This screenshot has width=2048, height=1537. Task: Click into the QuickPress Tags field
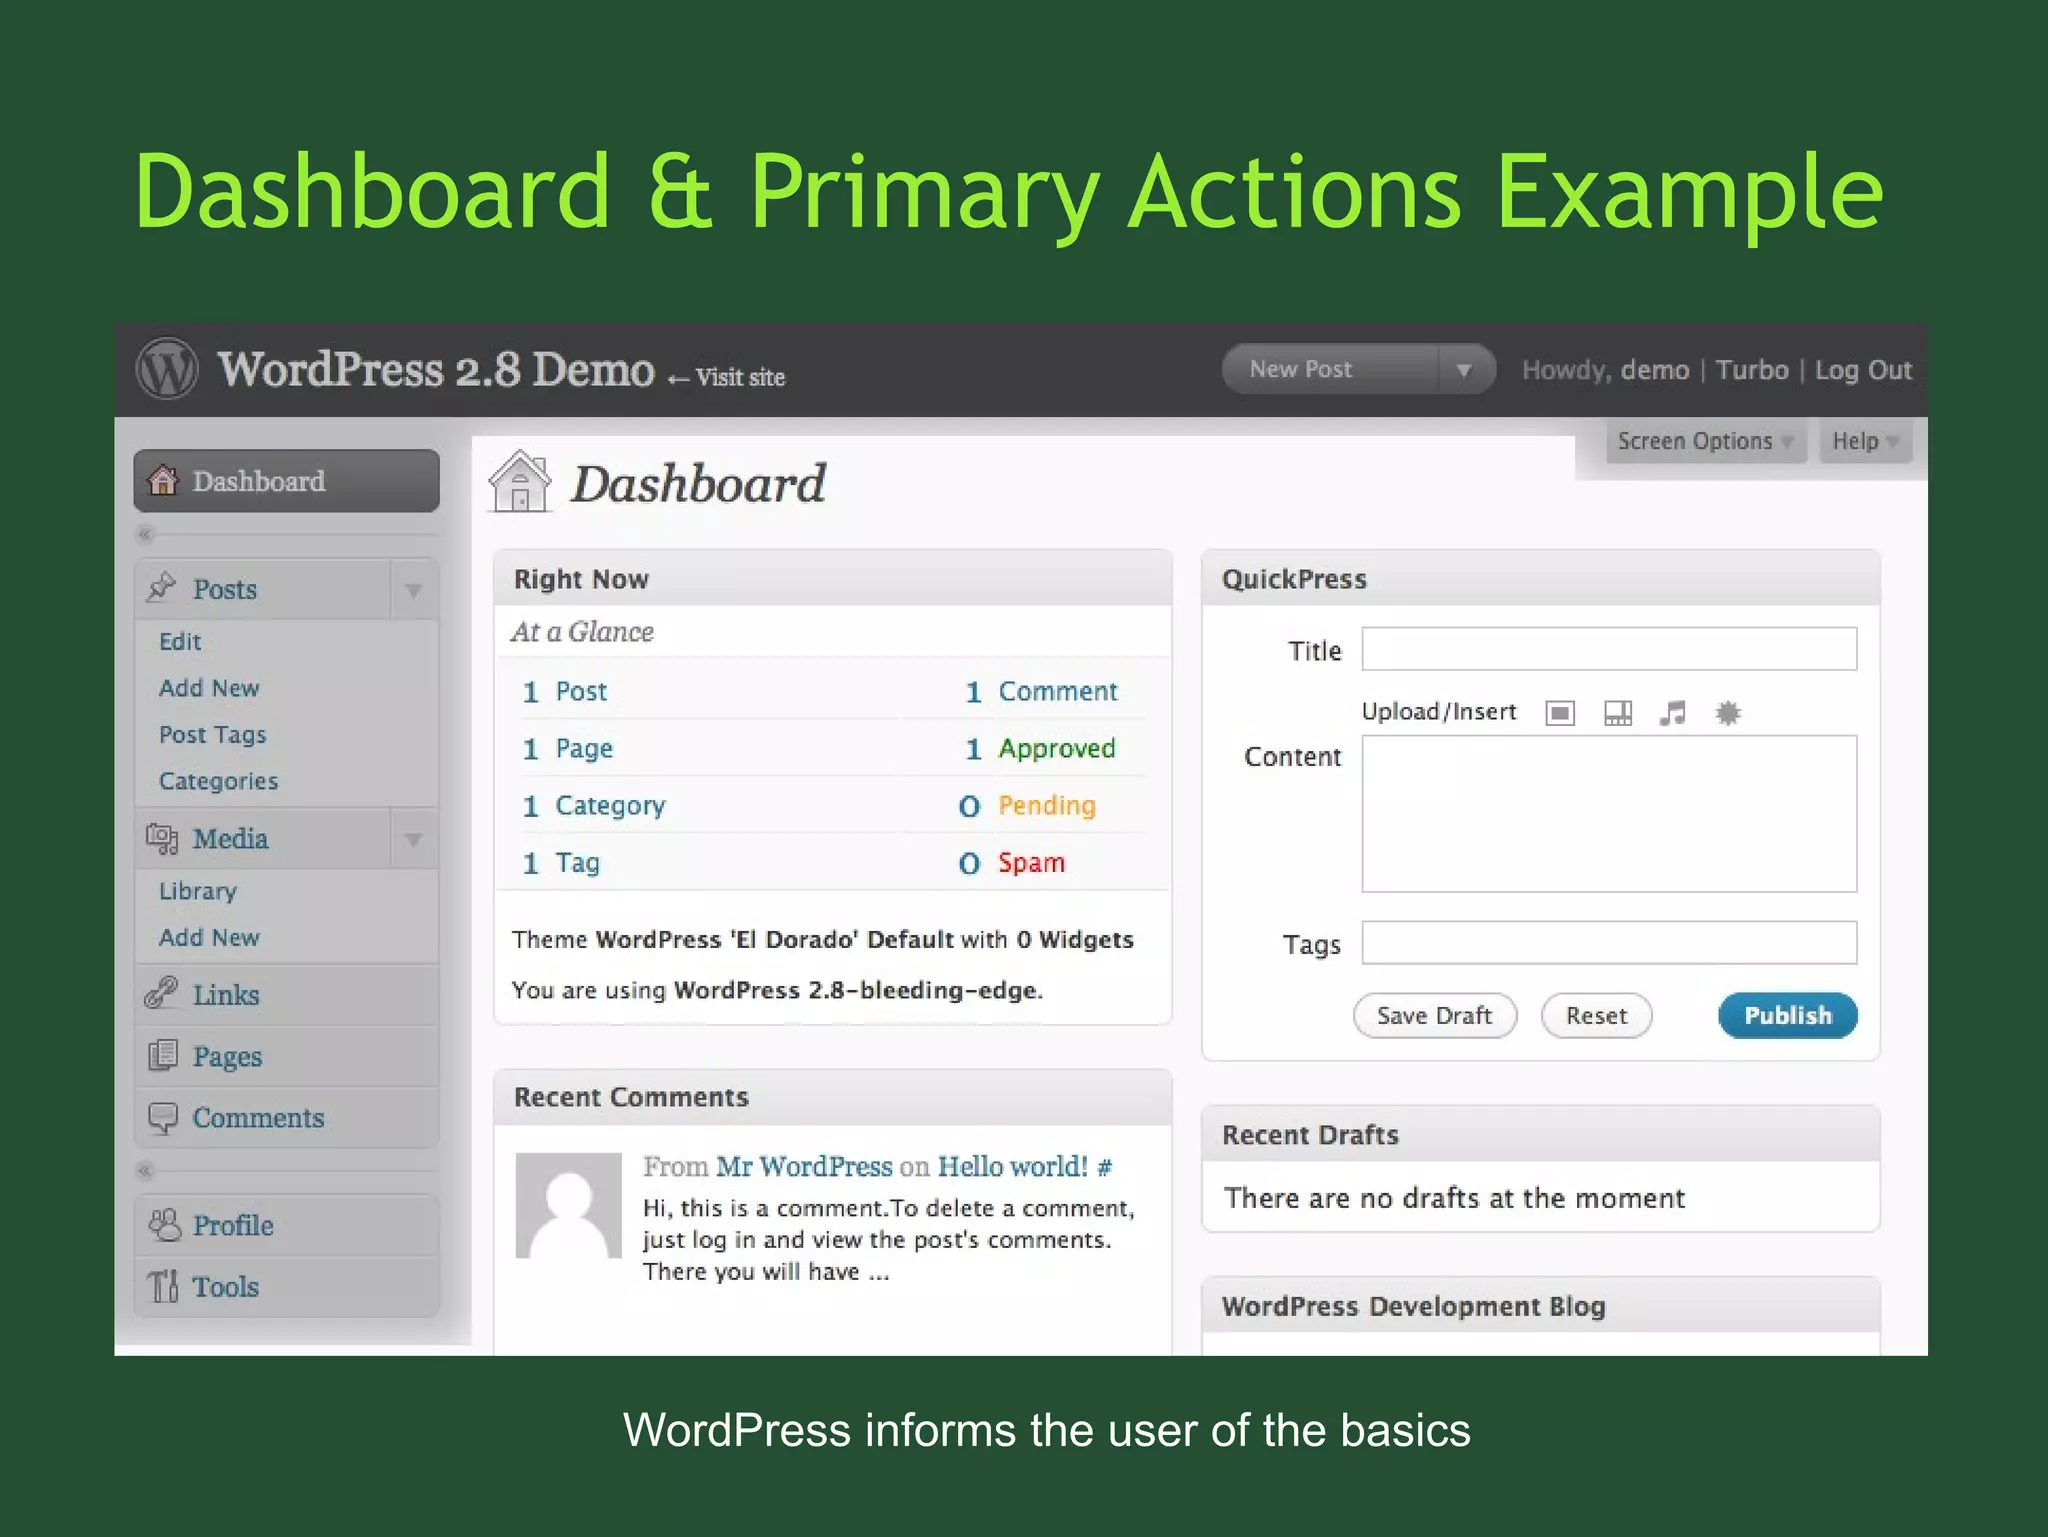click(x=1609, y=943)
